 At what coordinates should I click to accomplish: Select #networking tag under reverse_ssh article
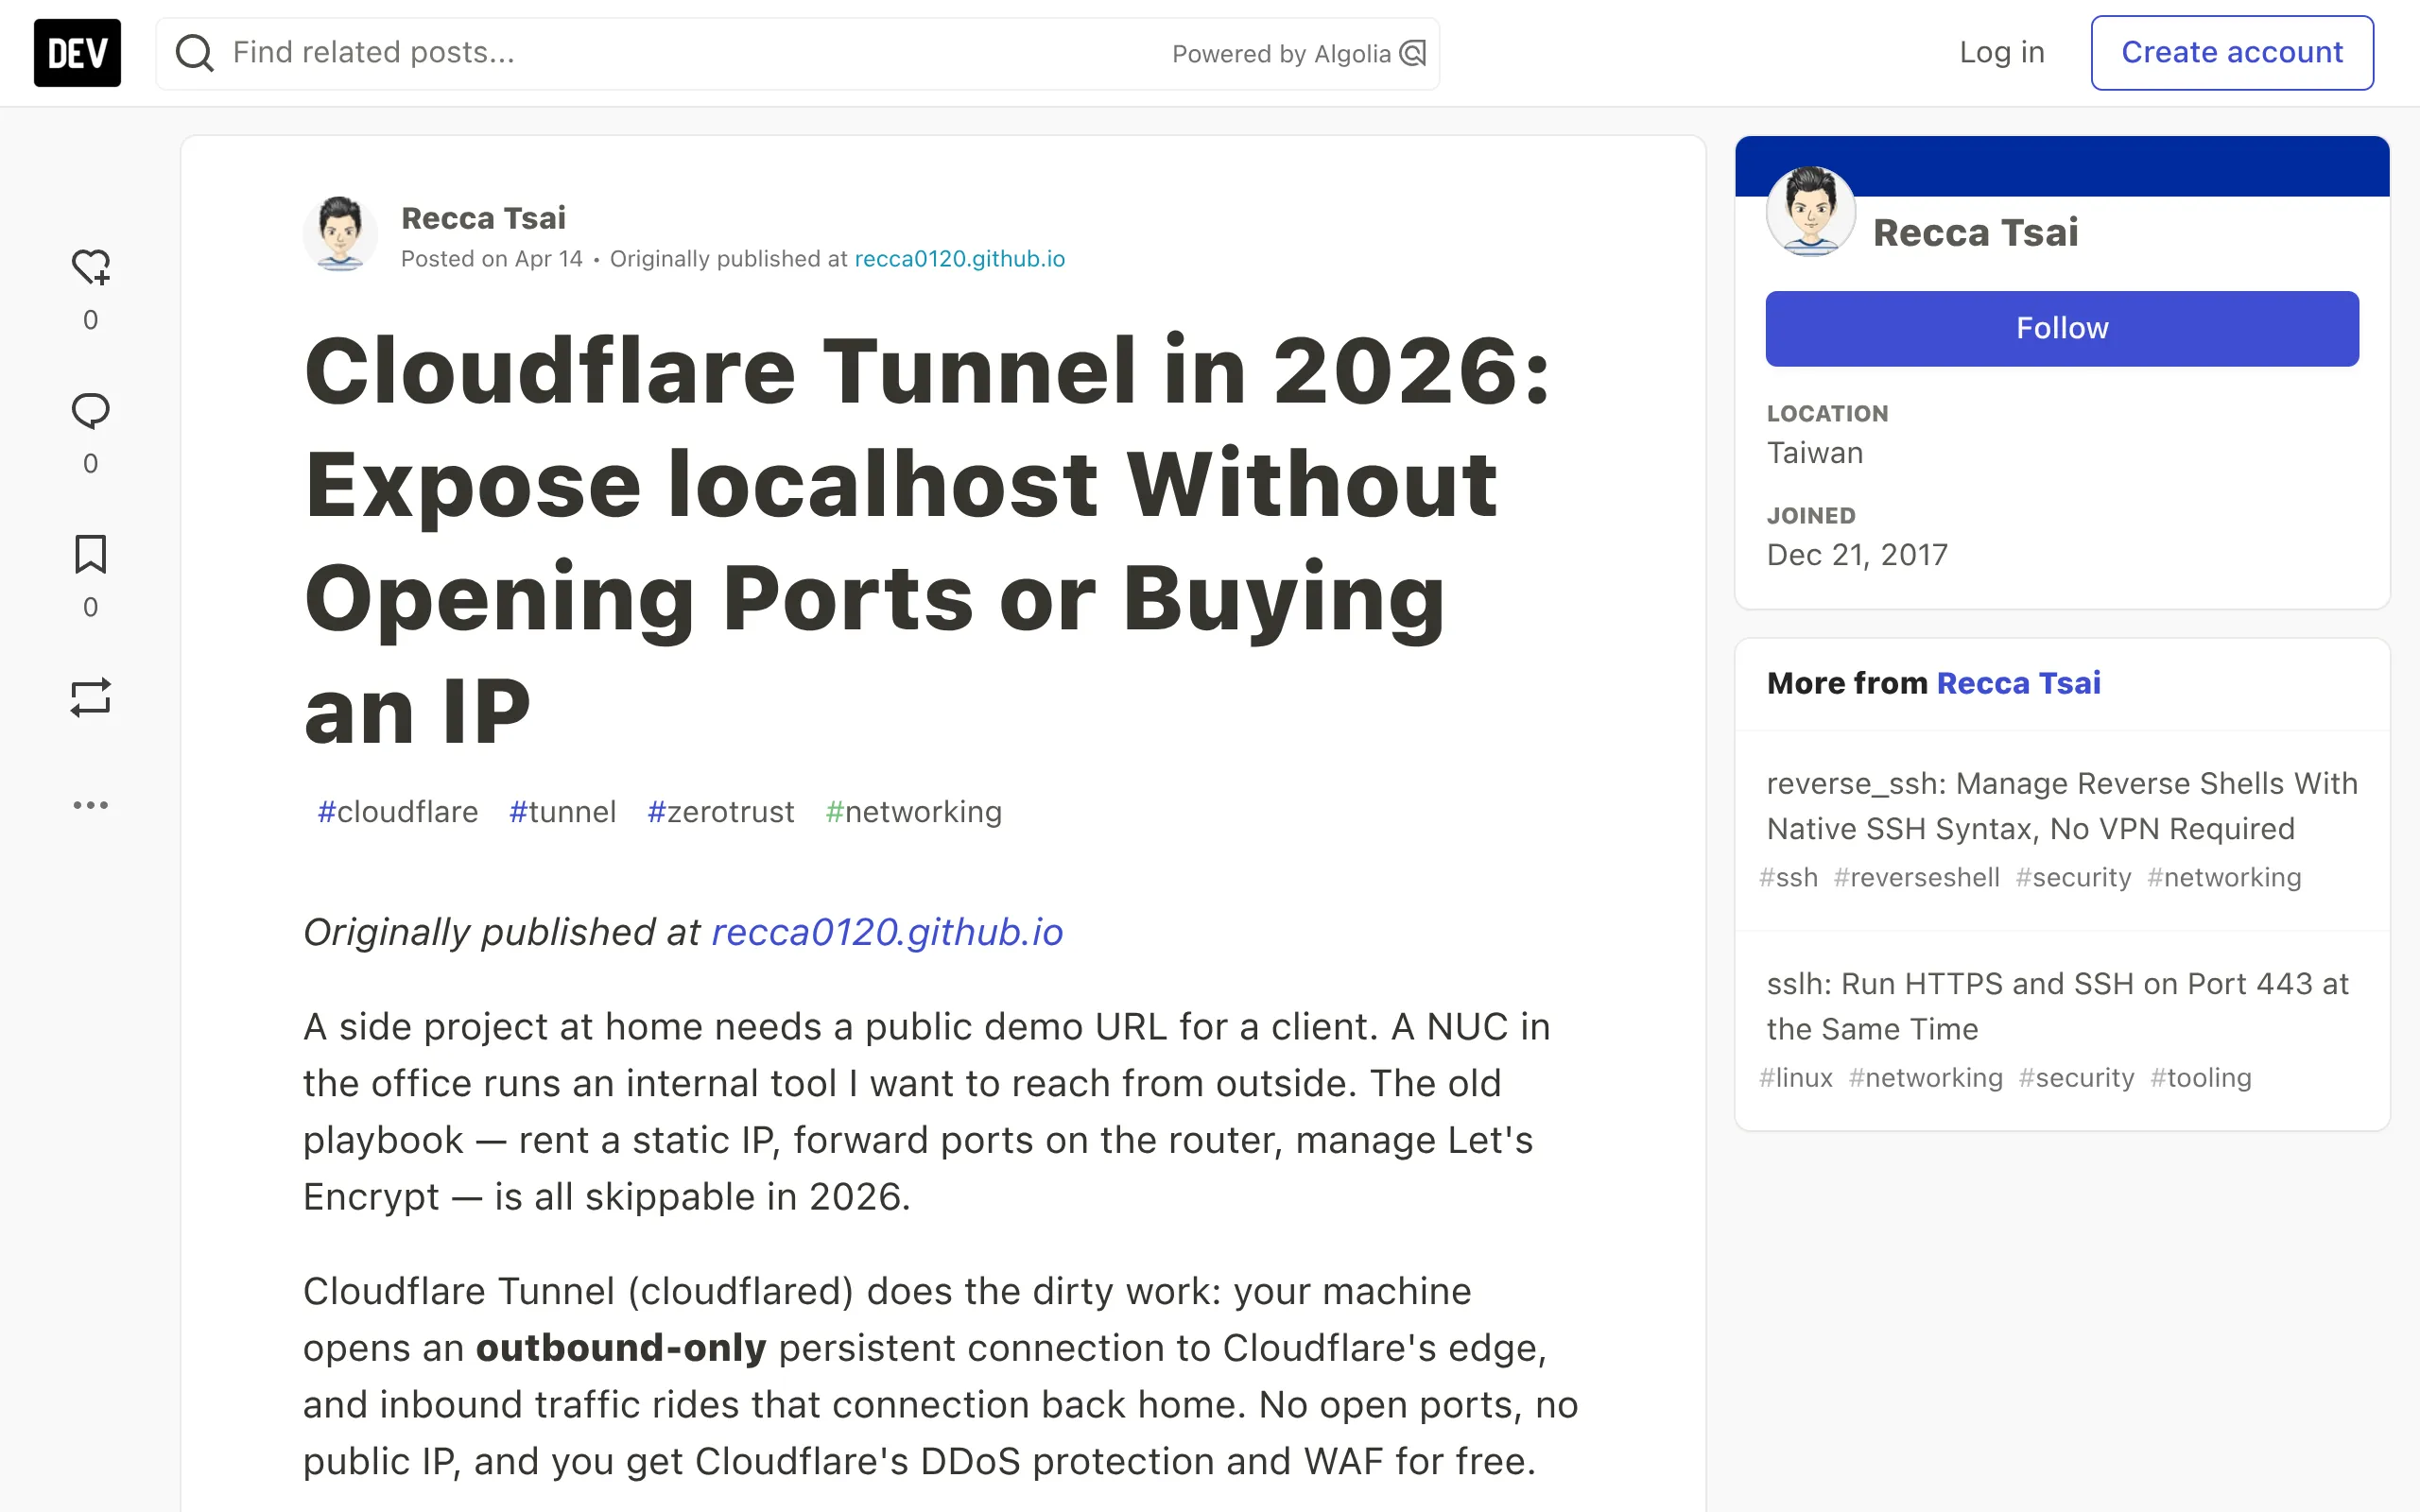(2224, 878)
